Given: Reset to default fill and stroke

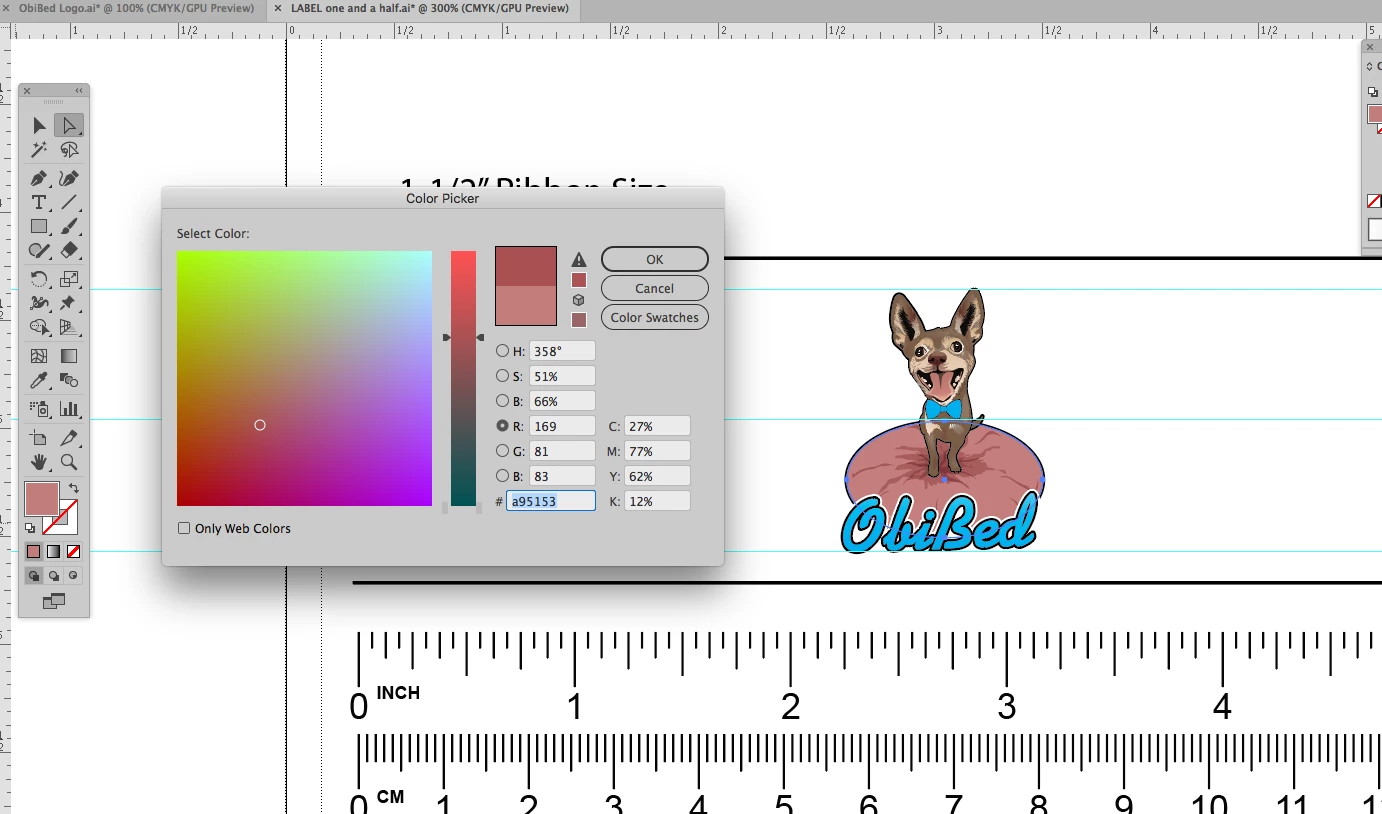Looking at the screenshot, I should point(30,528).
